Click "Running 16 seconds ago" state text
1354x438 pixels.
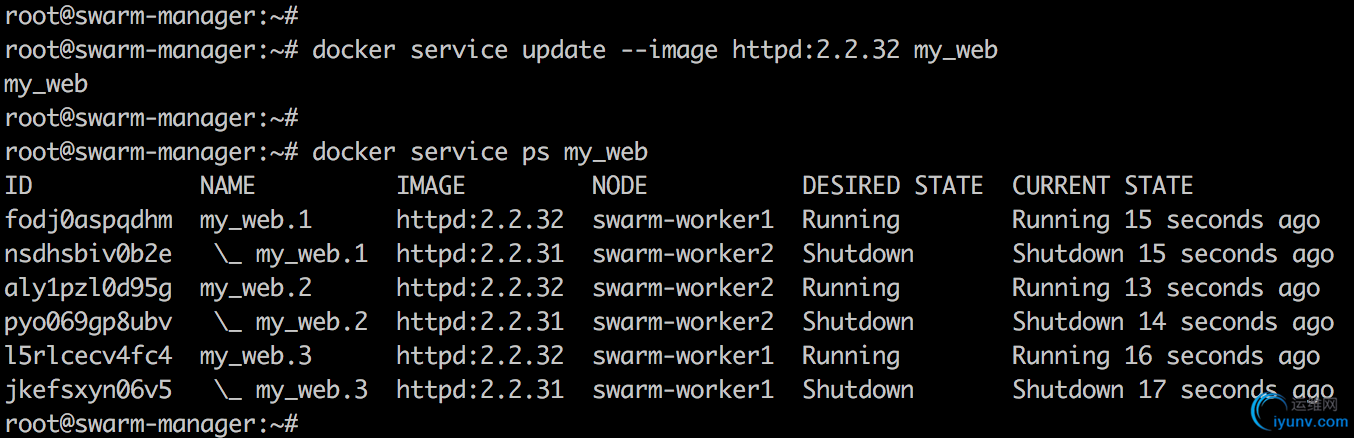tap(1166, 356)
